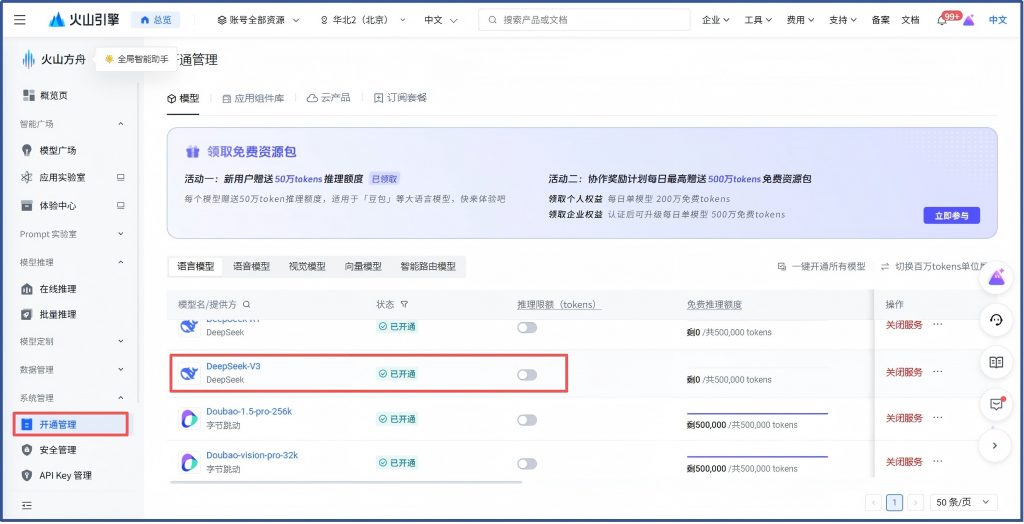Screen dimensions: 1024x524
Task: Open the hamburger menu in top bar
Action: [x=21, y=20]
